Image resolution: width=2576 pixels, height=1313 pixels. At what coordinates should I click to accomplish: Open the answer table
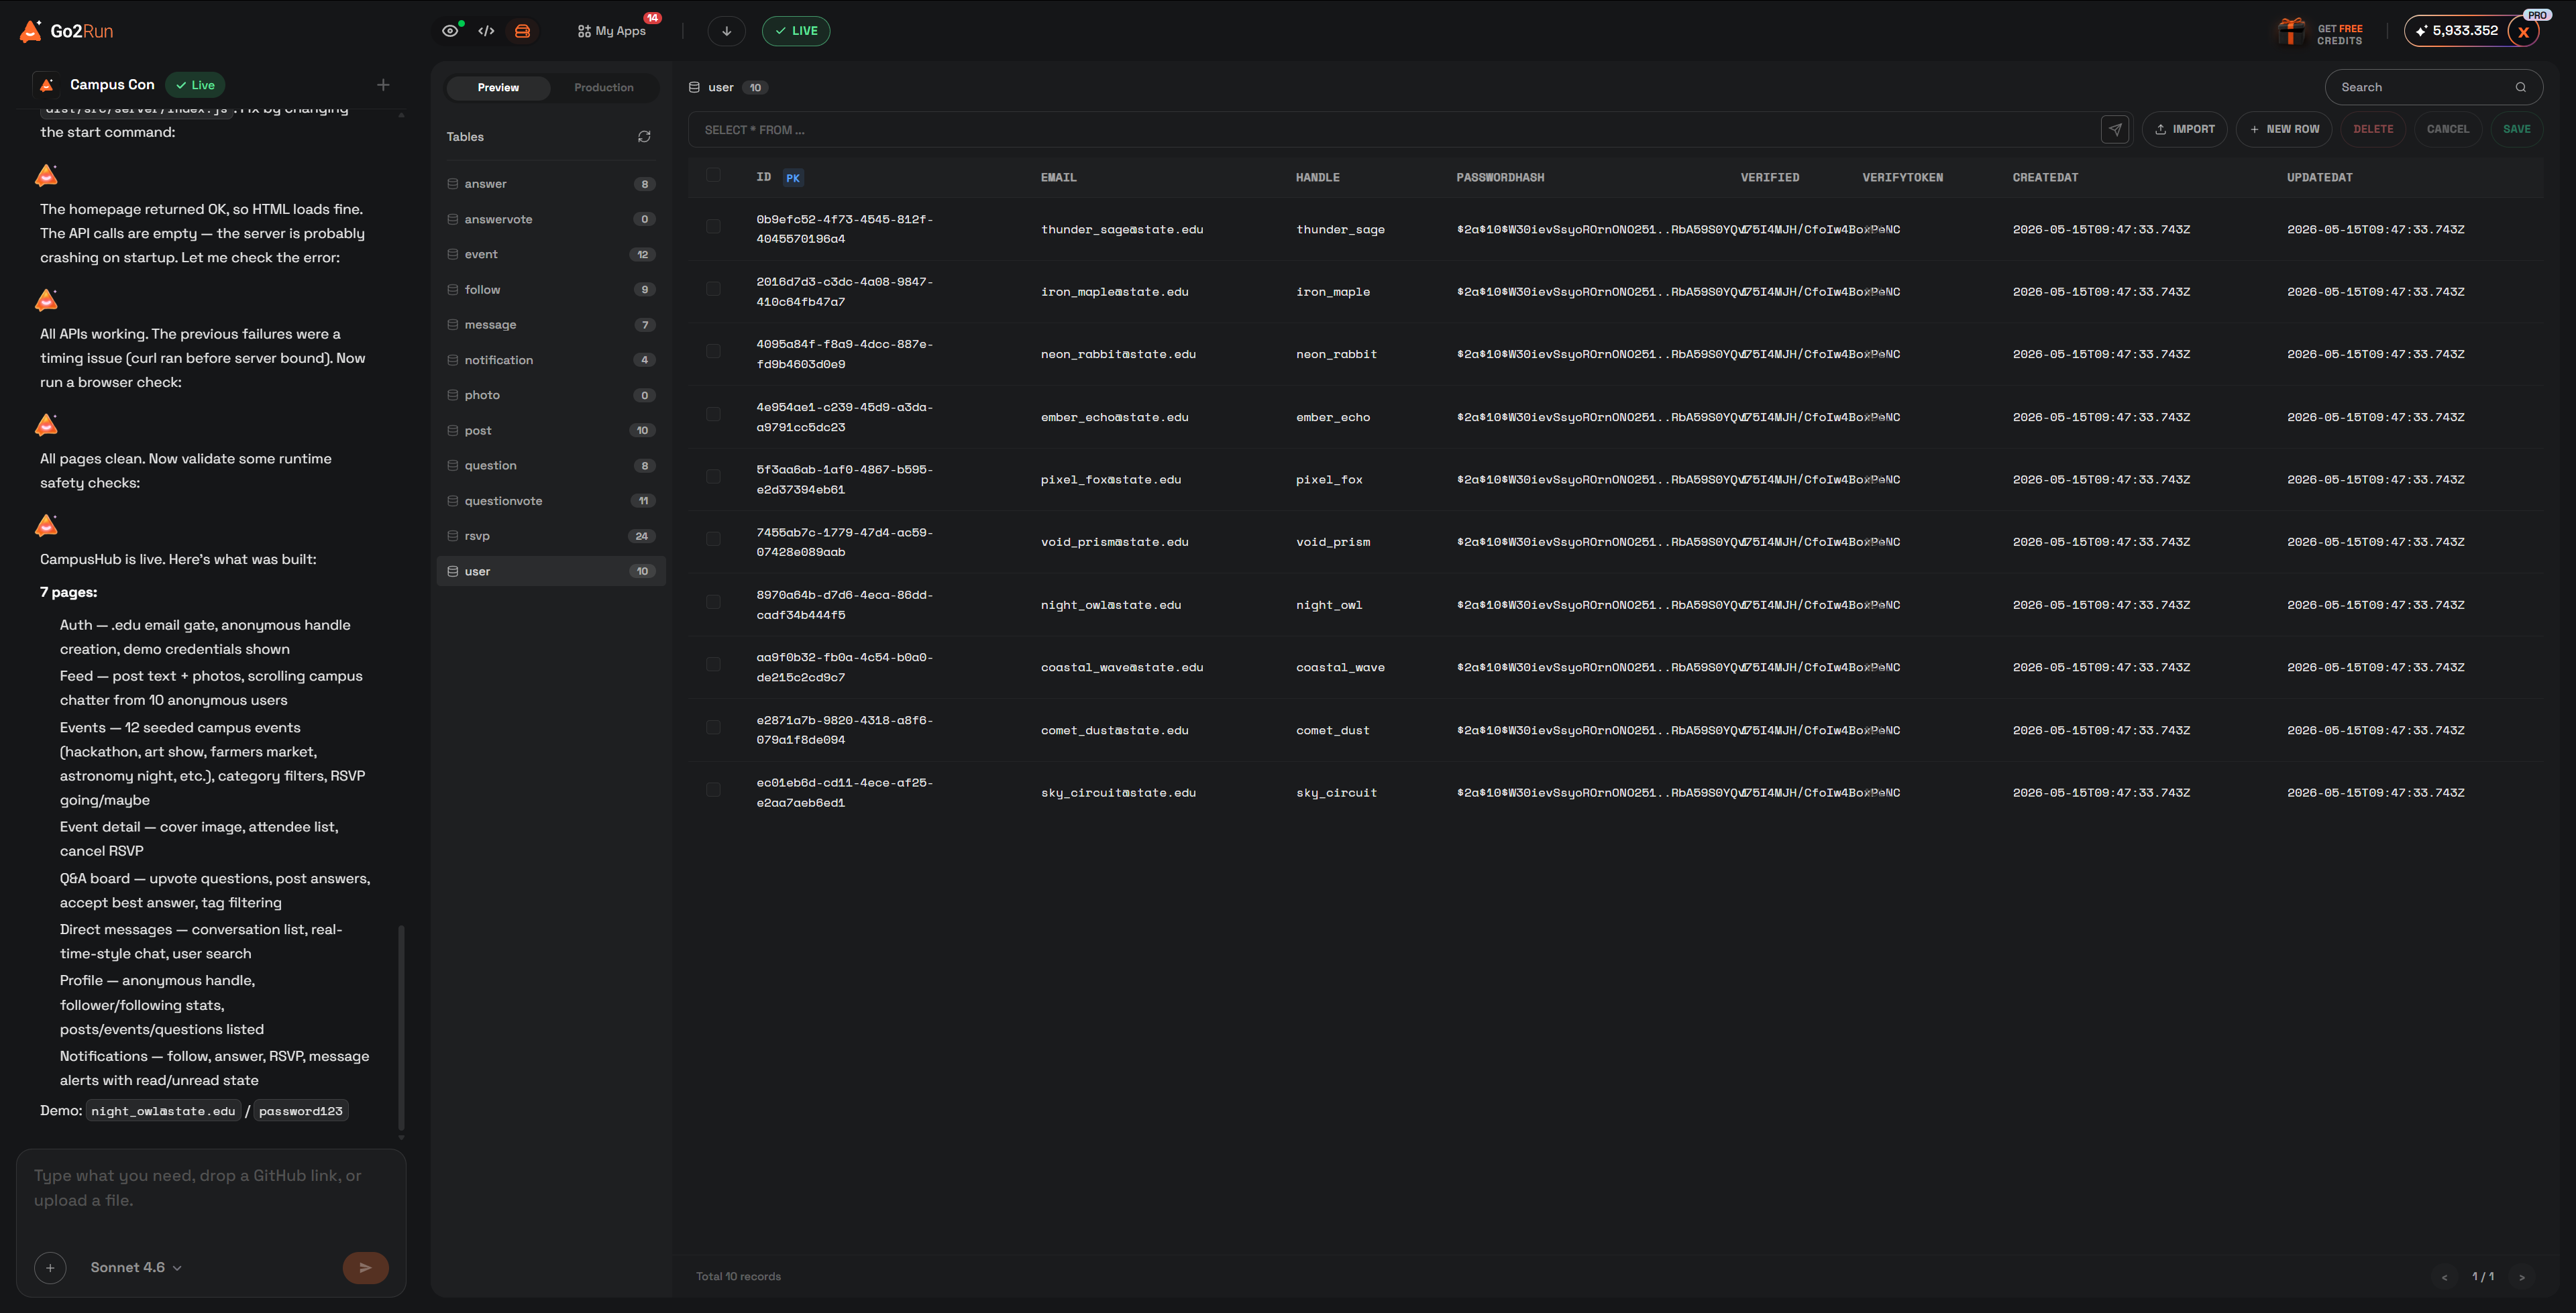[x=551, y=184]
